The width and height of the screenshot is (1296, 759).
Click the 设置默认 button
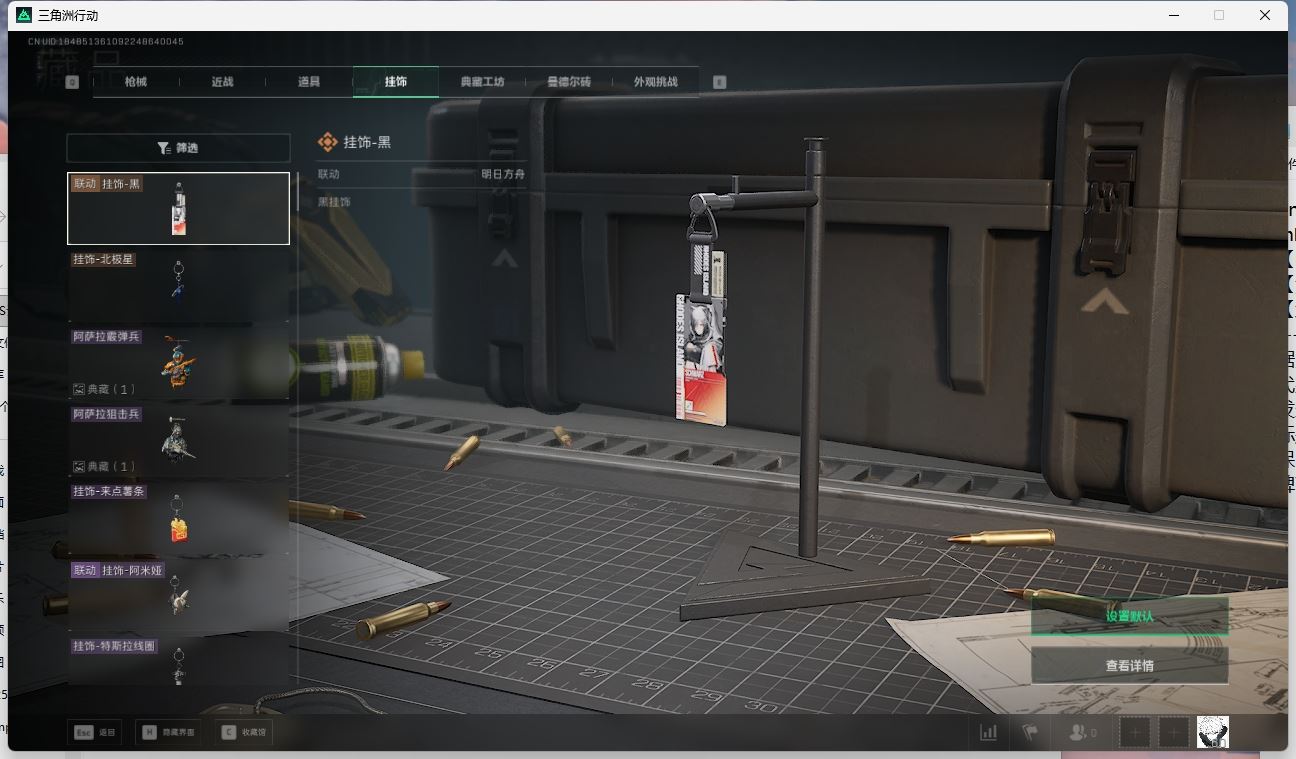(1129, 616)
